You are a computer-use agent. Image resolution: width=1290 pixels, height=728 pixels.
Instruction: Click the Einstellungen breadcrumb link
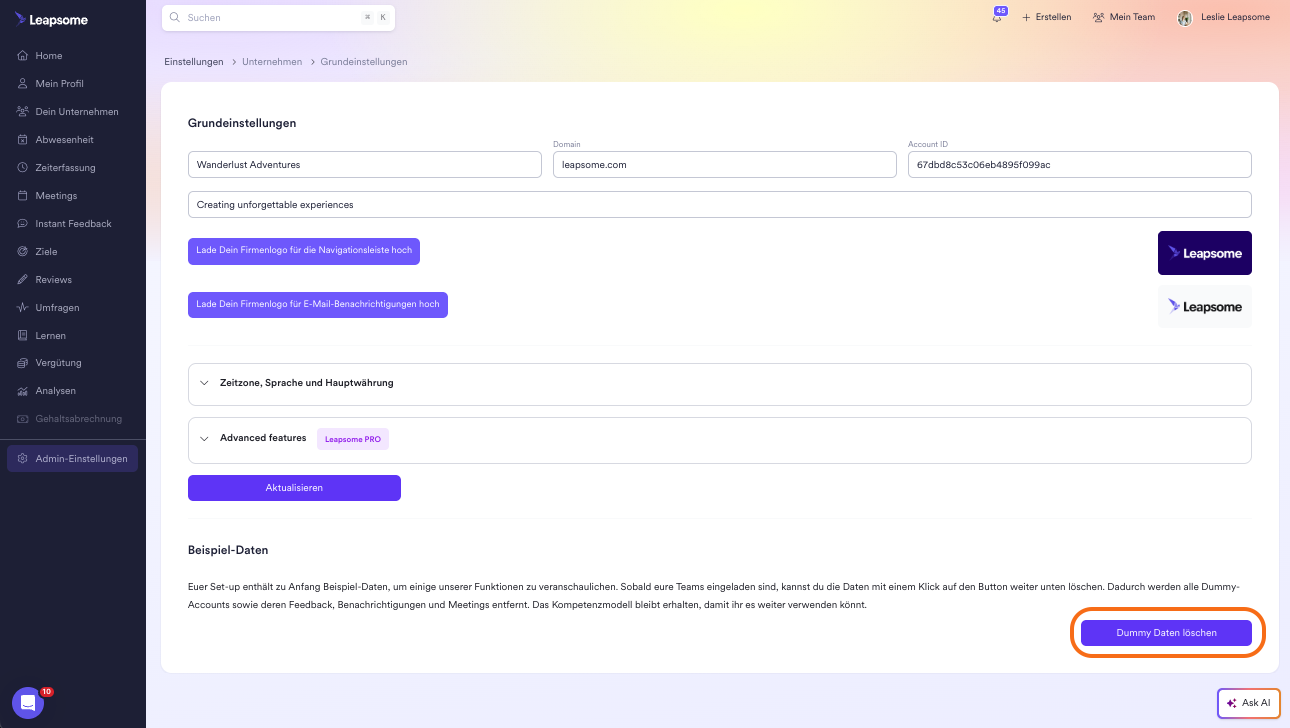(194, 62)
